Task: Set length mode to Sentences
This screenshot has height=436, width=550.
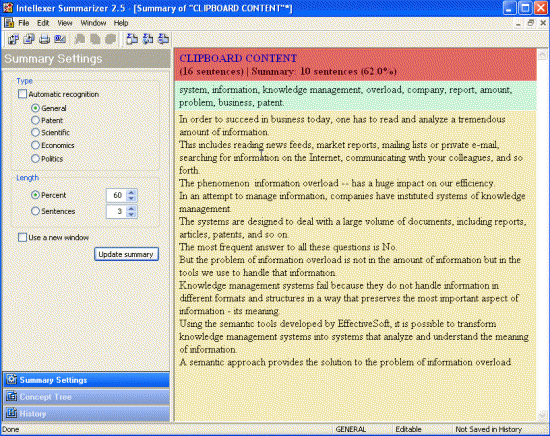Action: [35, 211]
